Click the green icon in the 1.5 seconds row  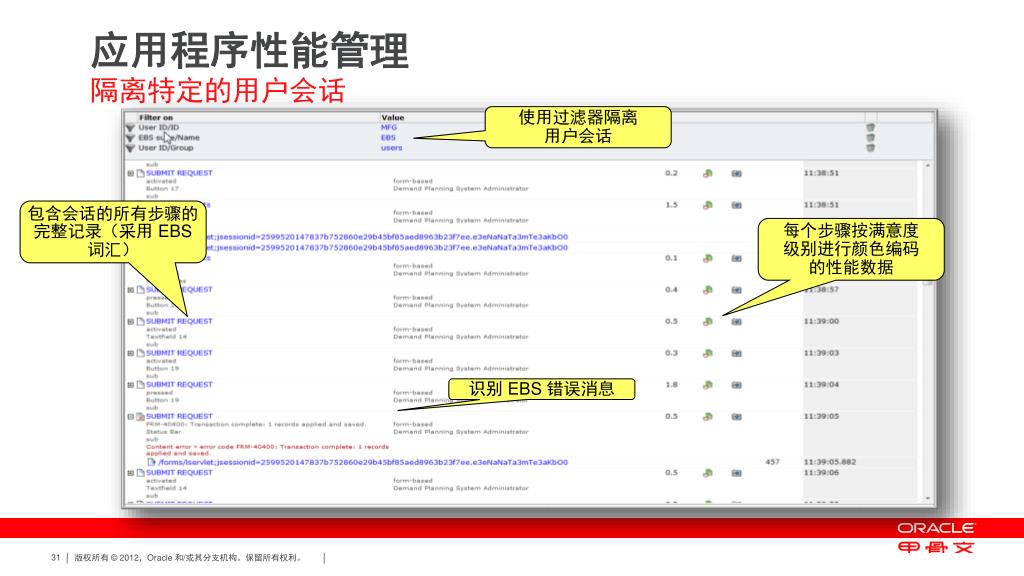click(x=707, y=205)
